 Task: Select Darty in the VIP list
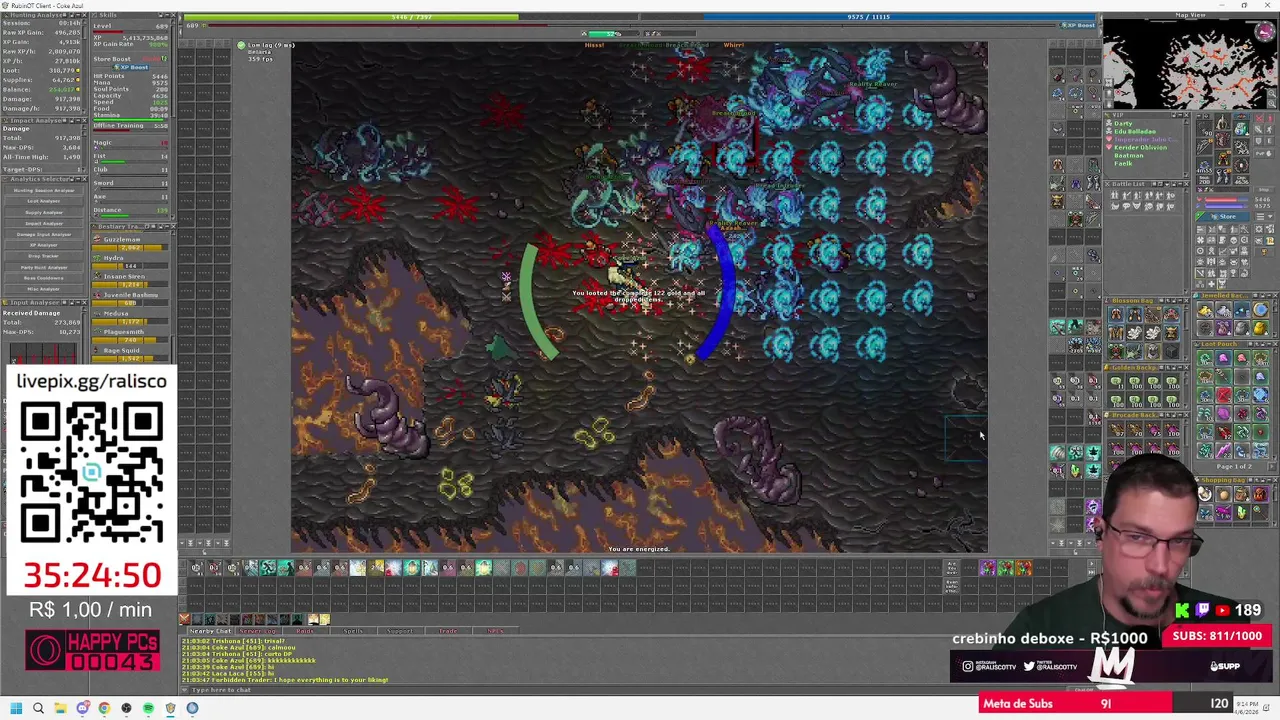click(1123, 123)
